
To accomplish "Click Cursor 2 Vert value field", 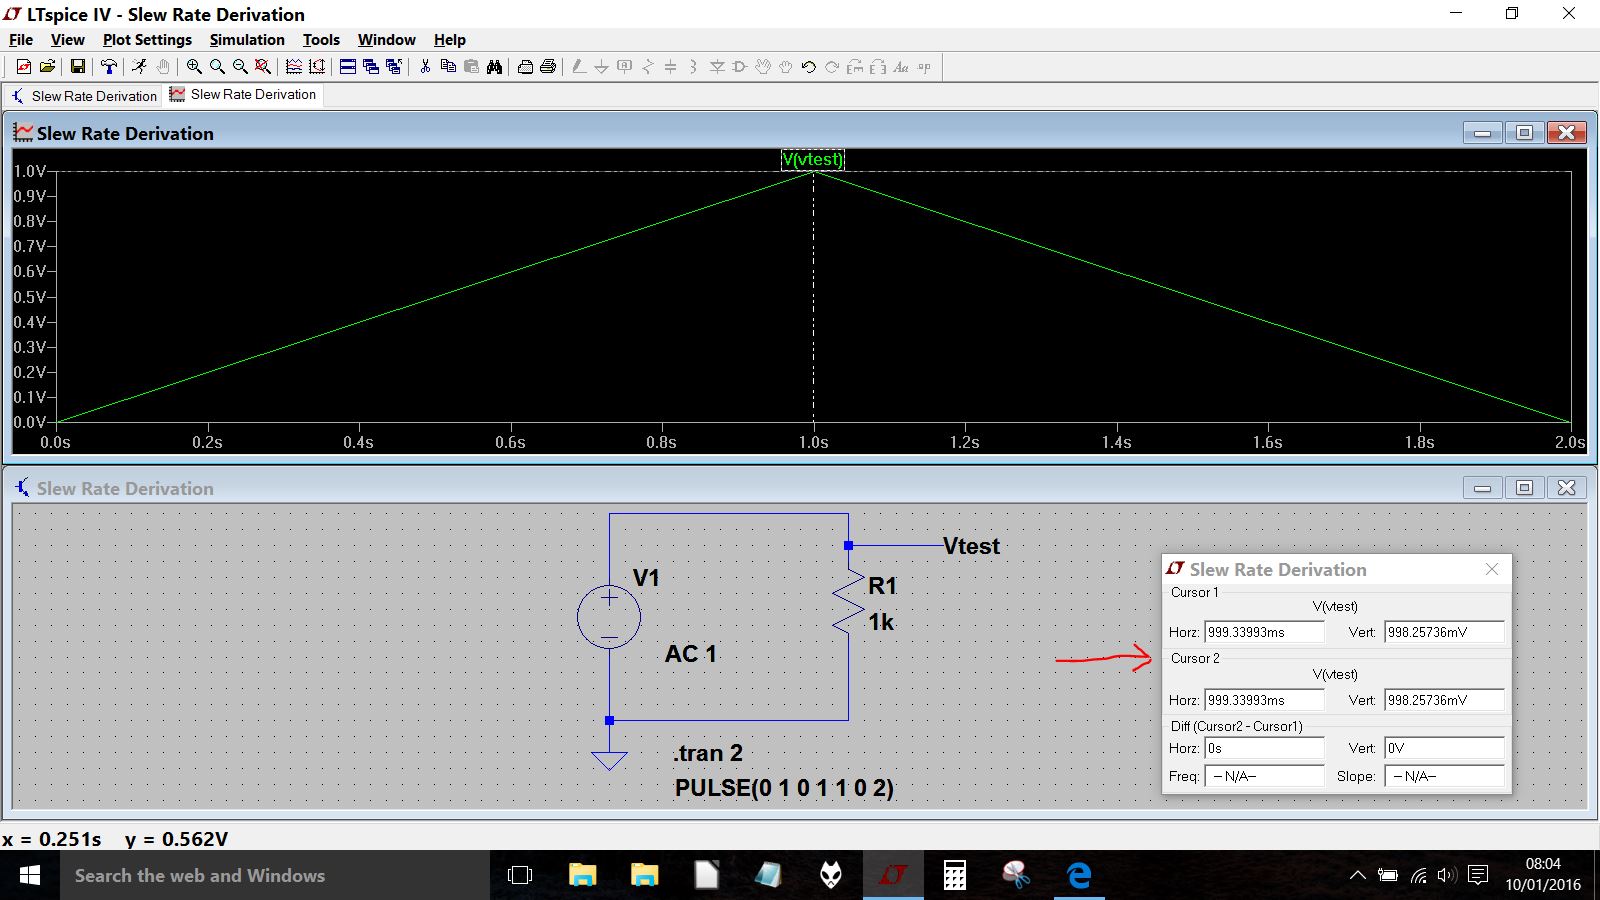I will pos(1444,700).
